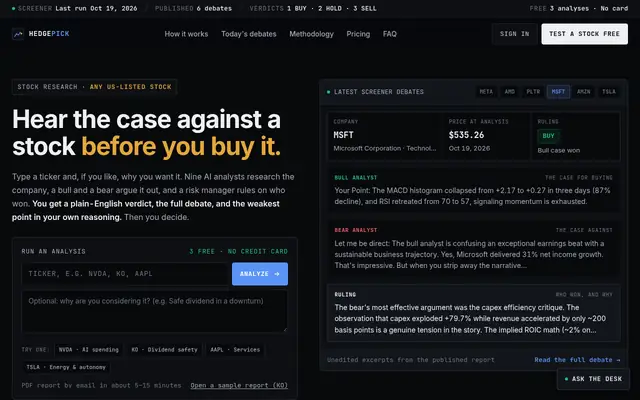The height and width of the screenshot is (400, 640).
Task: Select the AMZN debate tab
Action: click(584, 91)
